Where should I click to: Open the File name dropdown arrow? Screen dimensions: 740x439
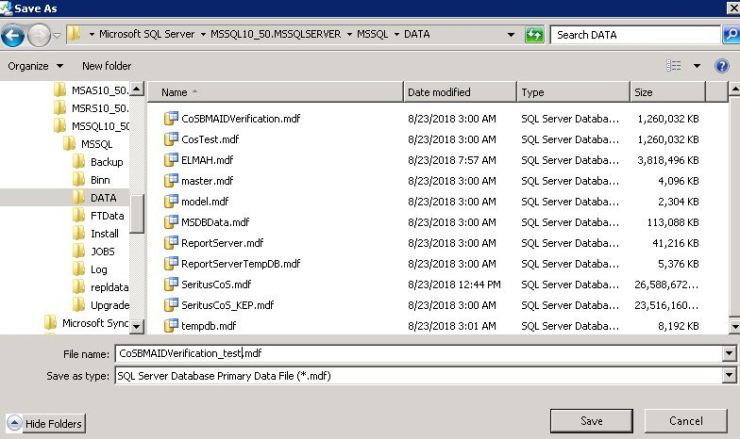(729, 353)
